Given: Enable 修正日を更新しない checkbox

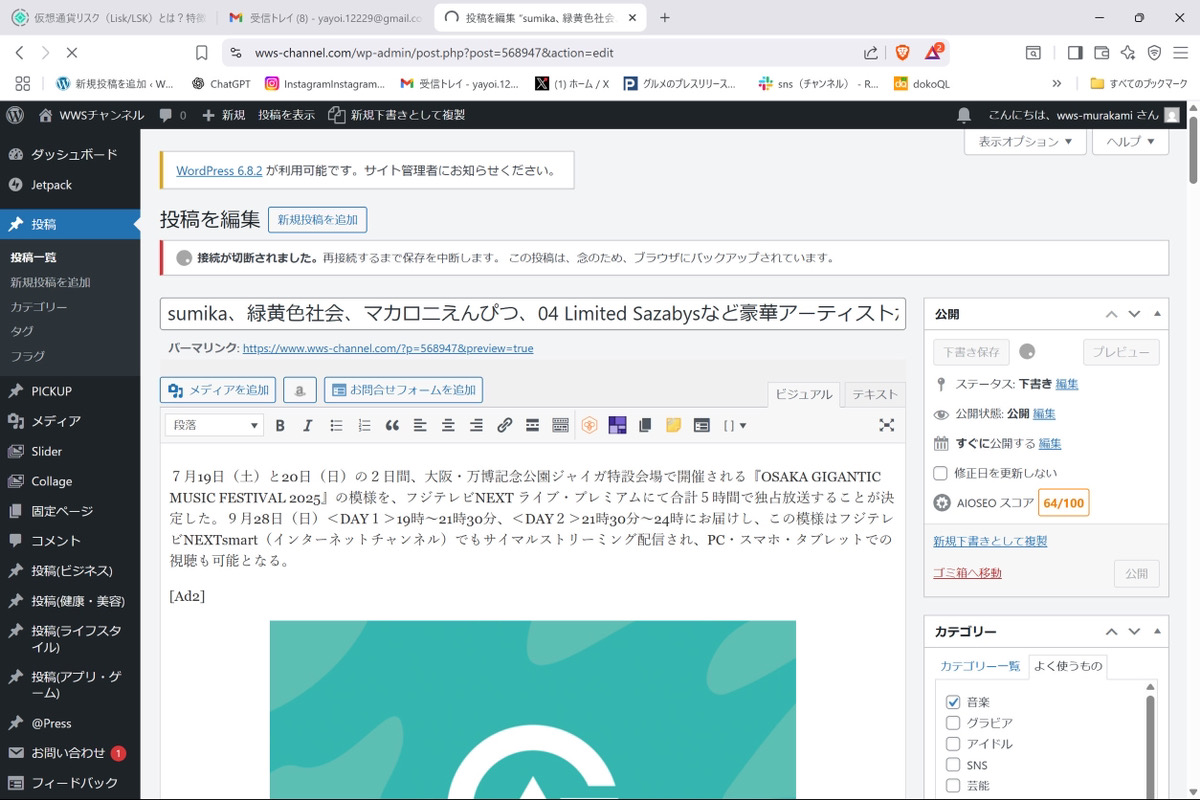Looking at the screenshot, I should click(x=940, y=473).
